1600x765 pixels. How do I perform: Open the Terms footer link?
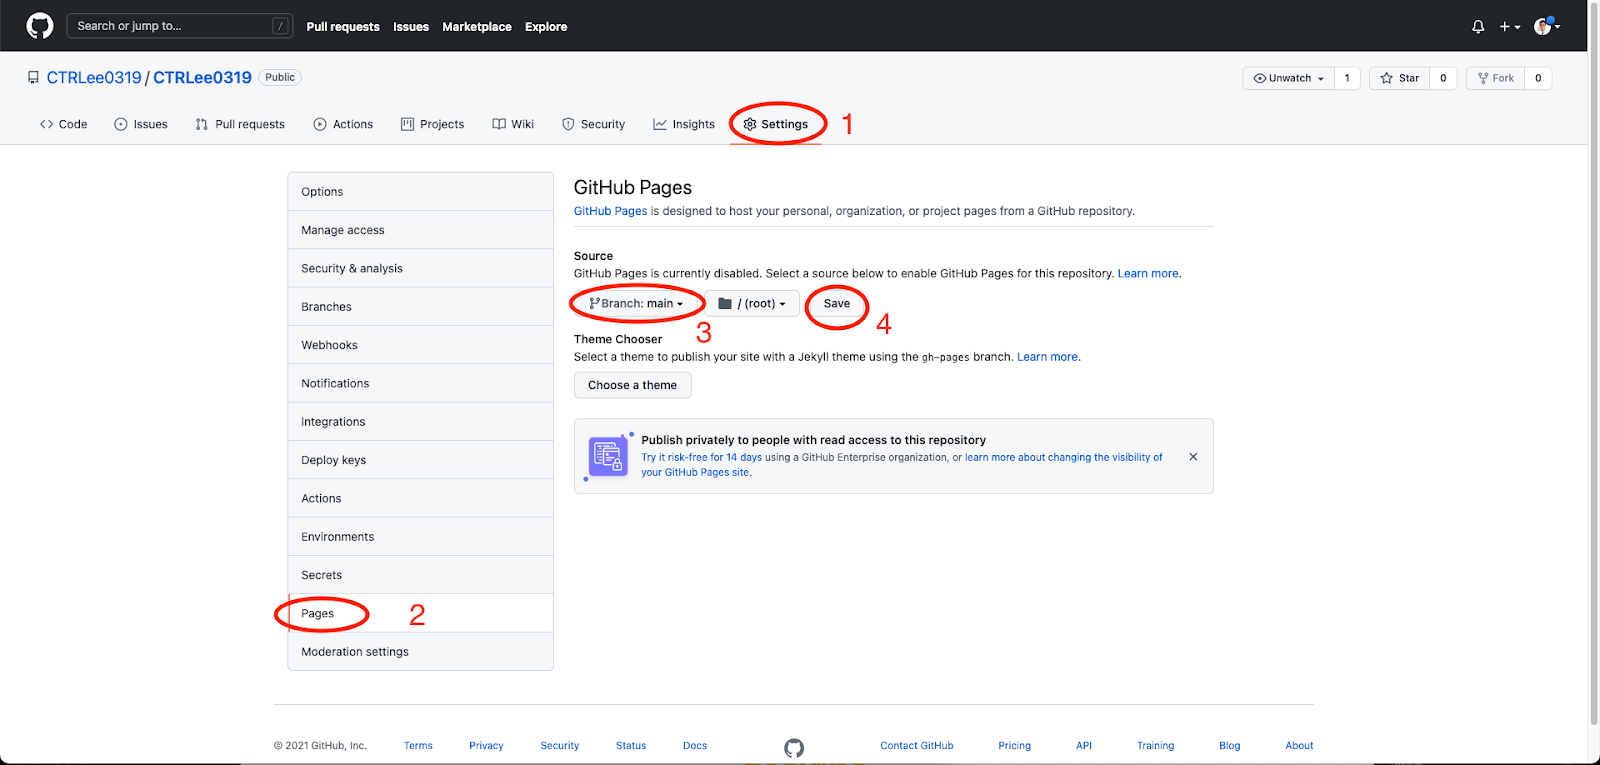tap(418, 745)
